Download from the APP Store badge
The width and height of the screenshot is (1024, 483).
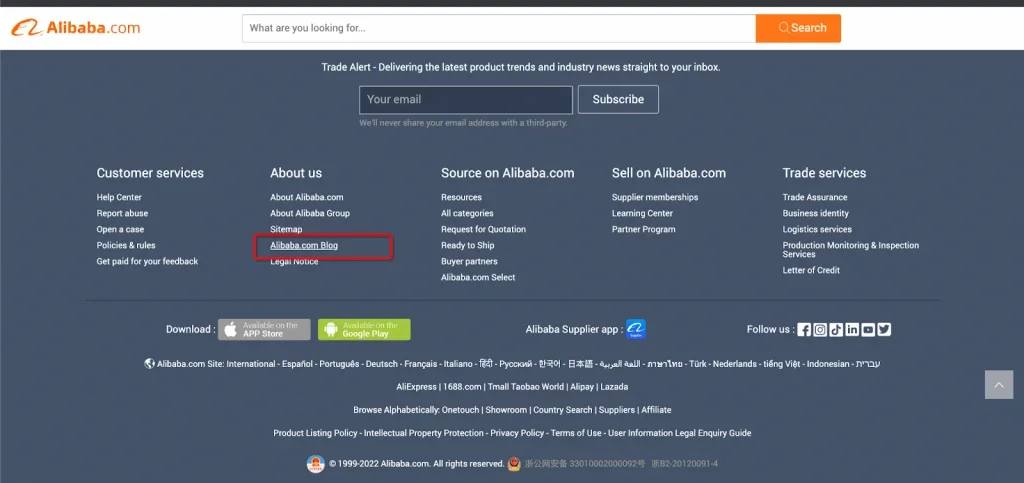pyautogui.click(x=264, y=330)
